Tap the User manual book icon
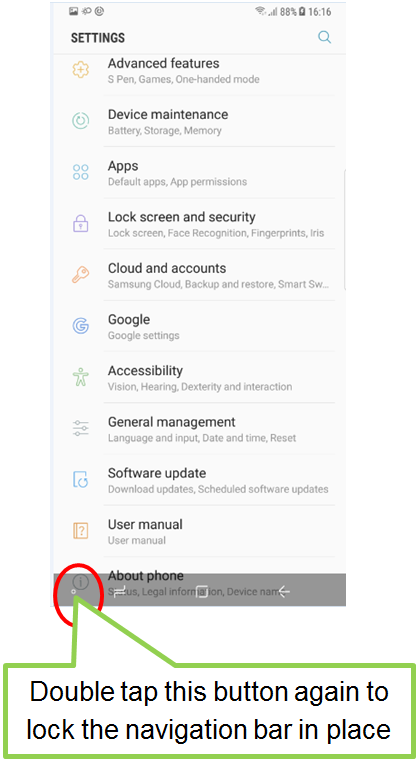Screen dimensions: 417x760 [80, 530]
